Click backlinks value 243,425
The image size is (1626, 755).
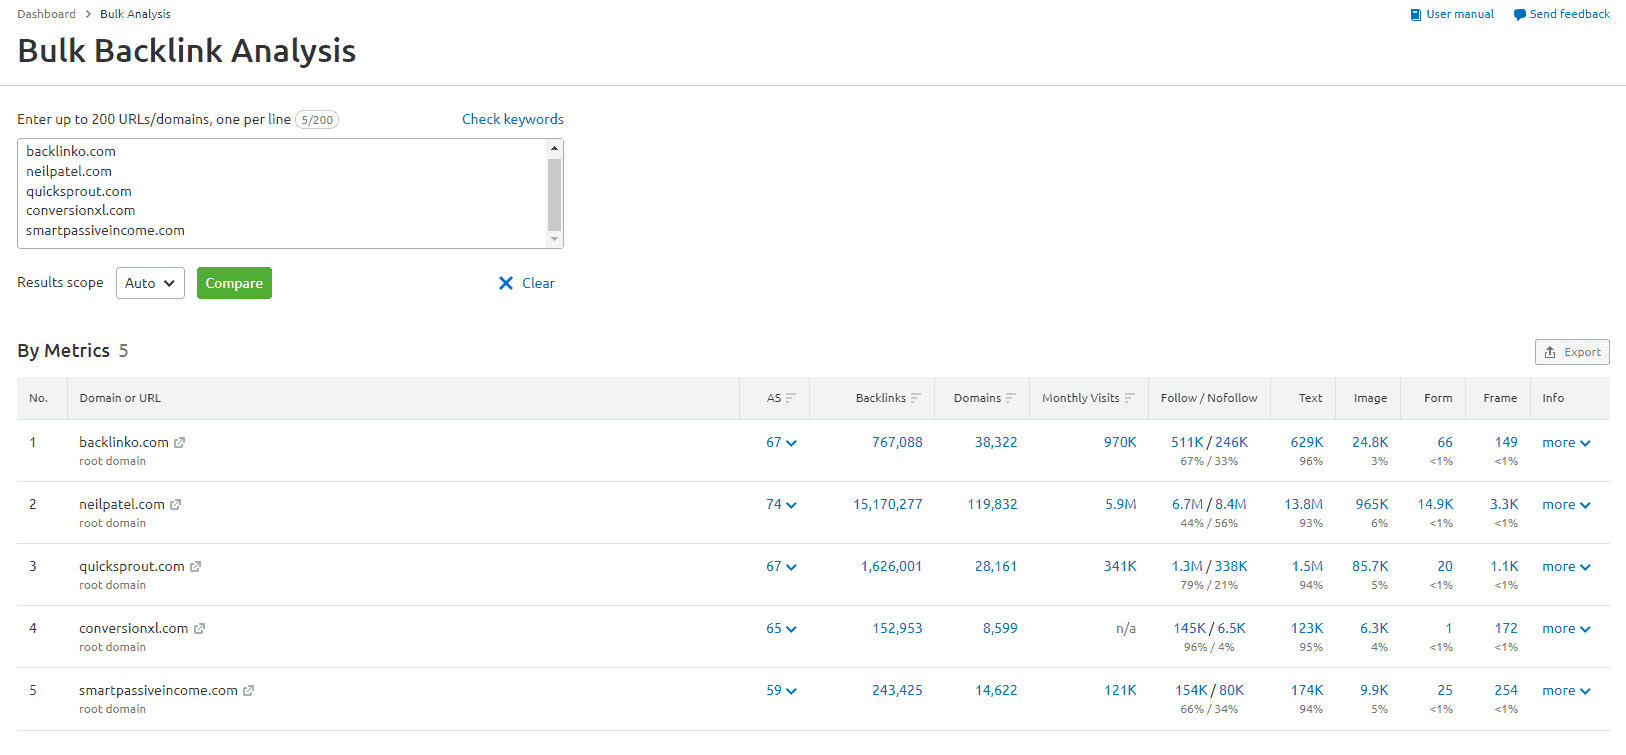click(x=897, y=690)
